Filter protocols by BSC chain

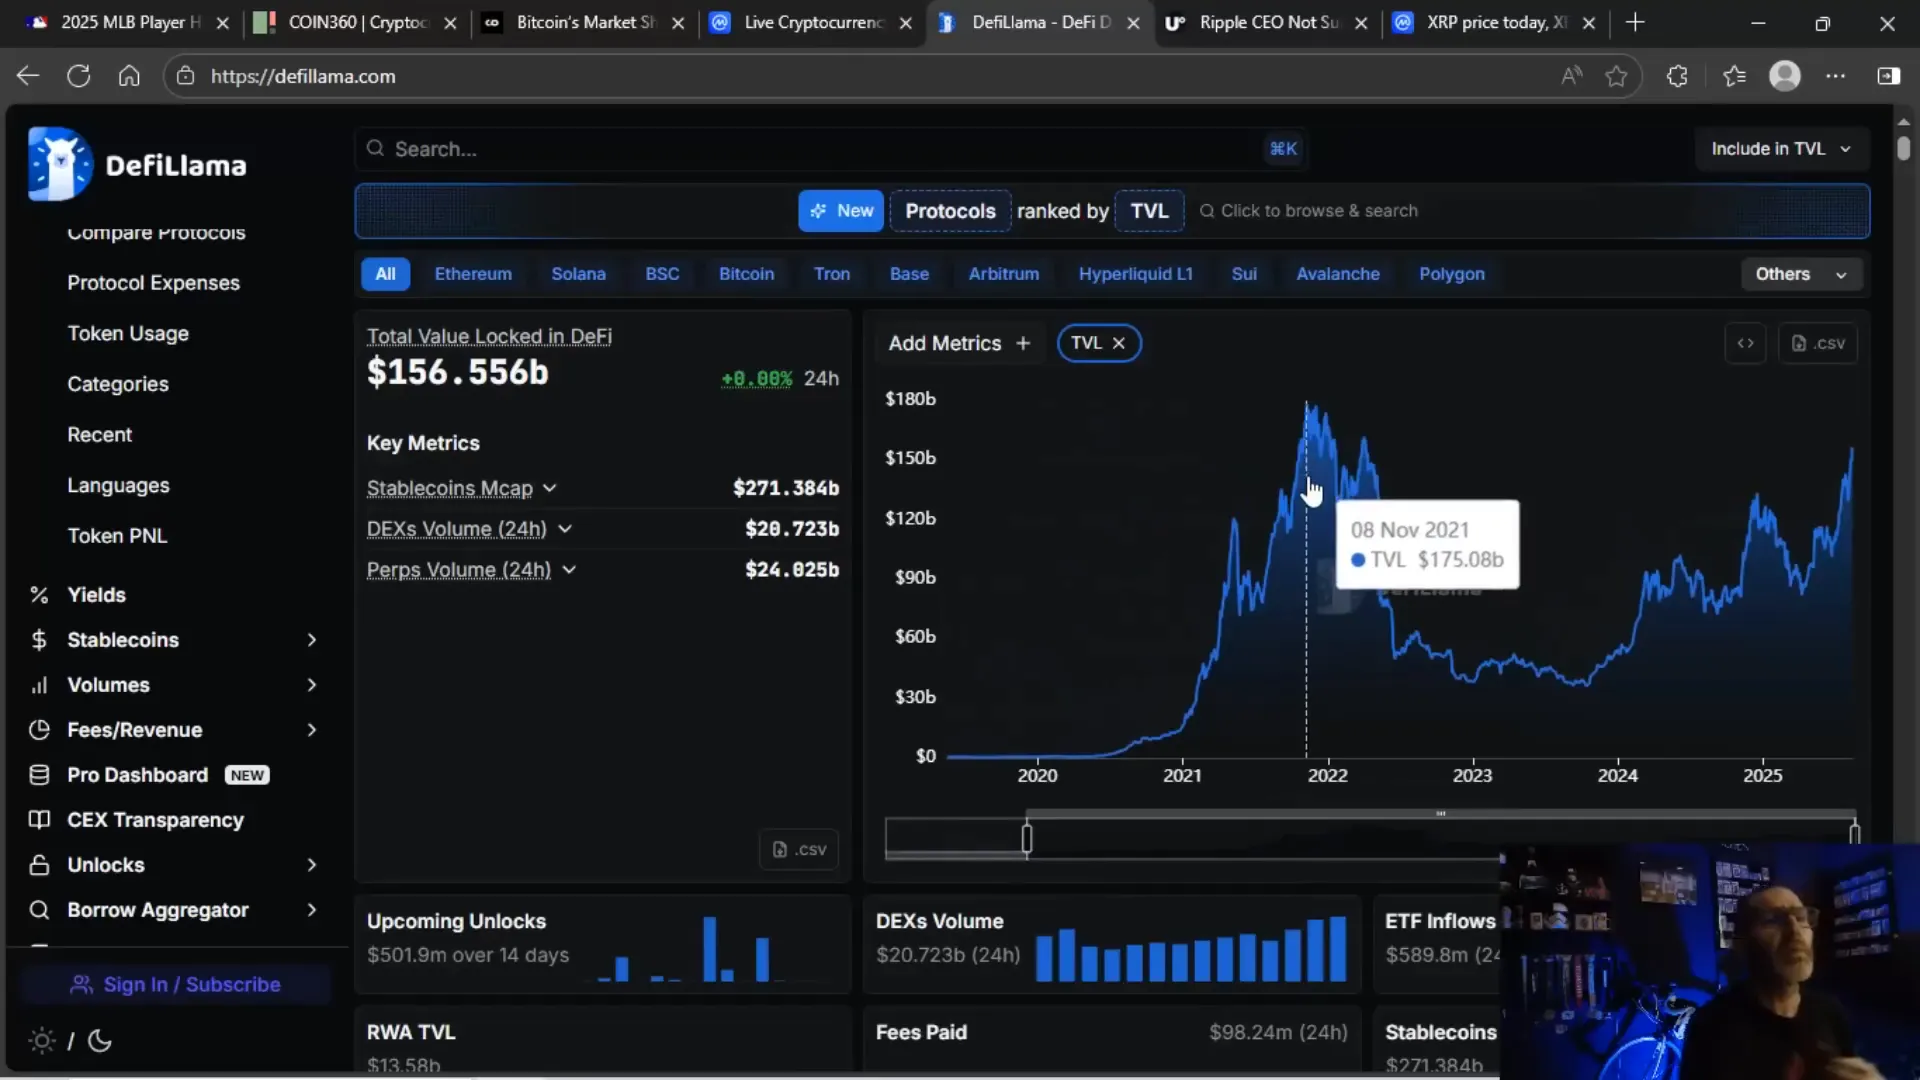point(662,274)
